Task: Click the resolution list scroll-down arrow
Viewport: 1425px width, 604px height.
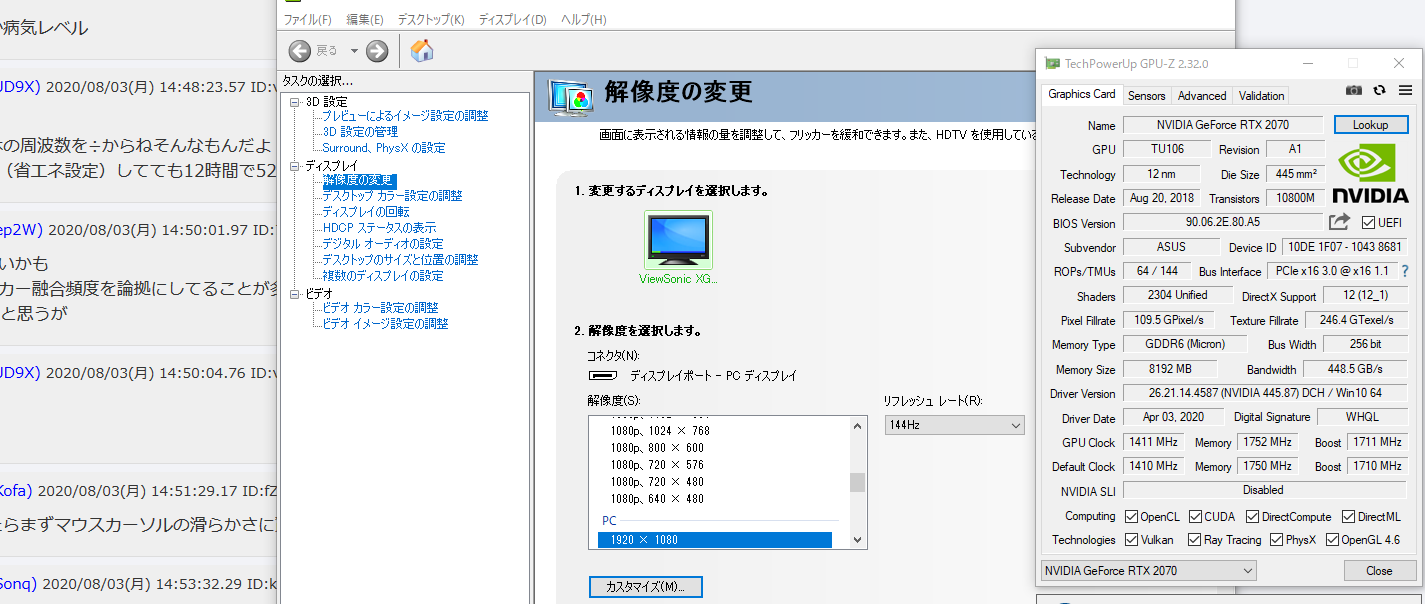Action: 857,540
